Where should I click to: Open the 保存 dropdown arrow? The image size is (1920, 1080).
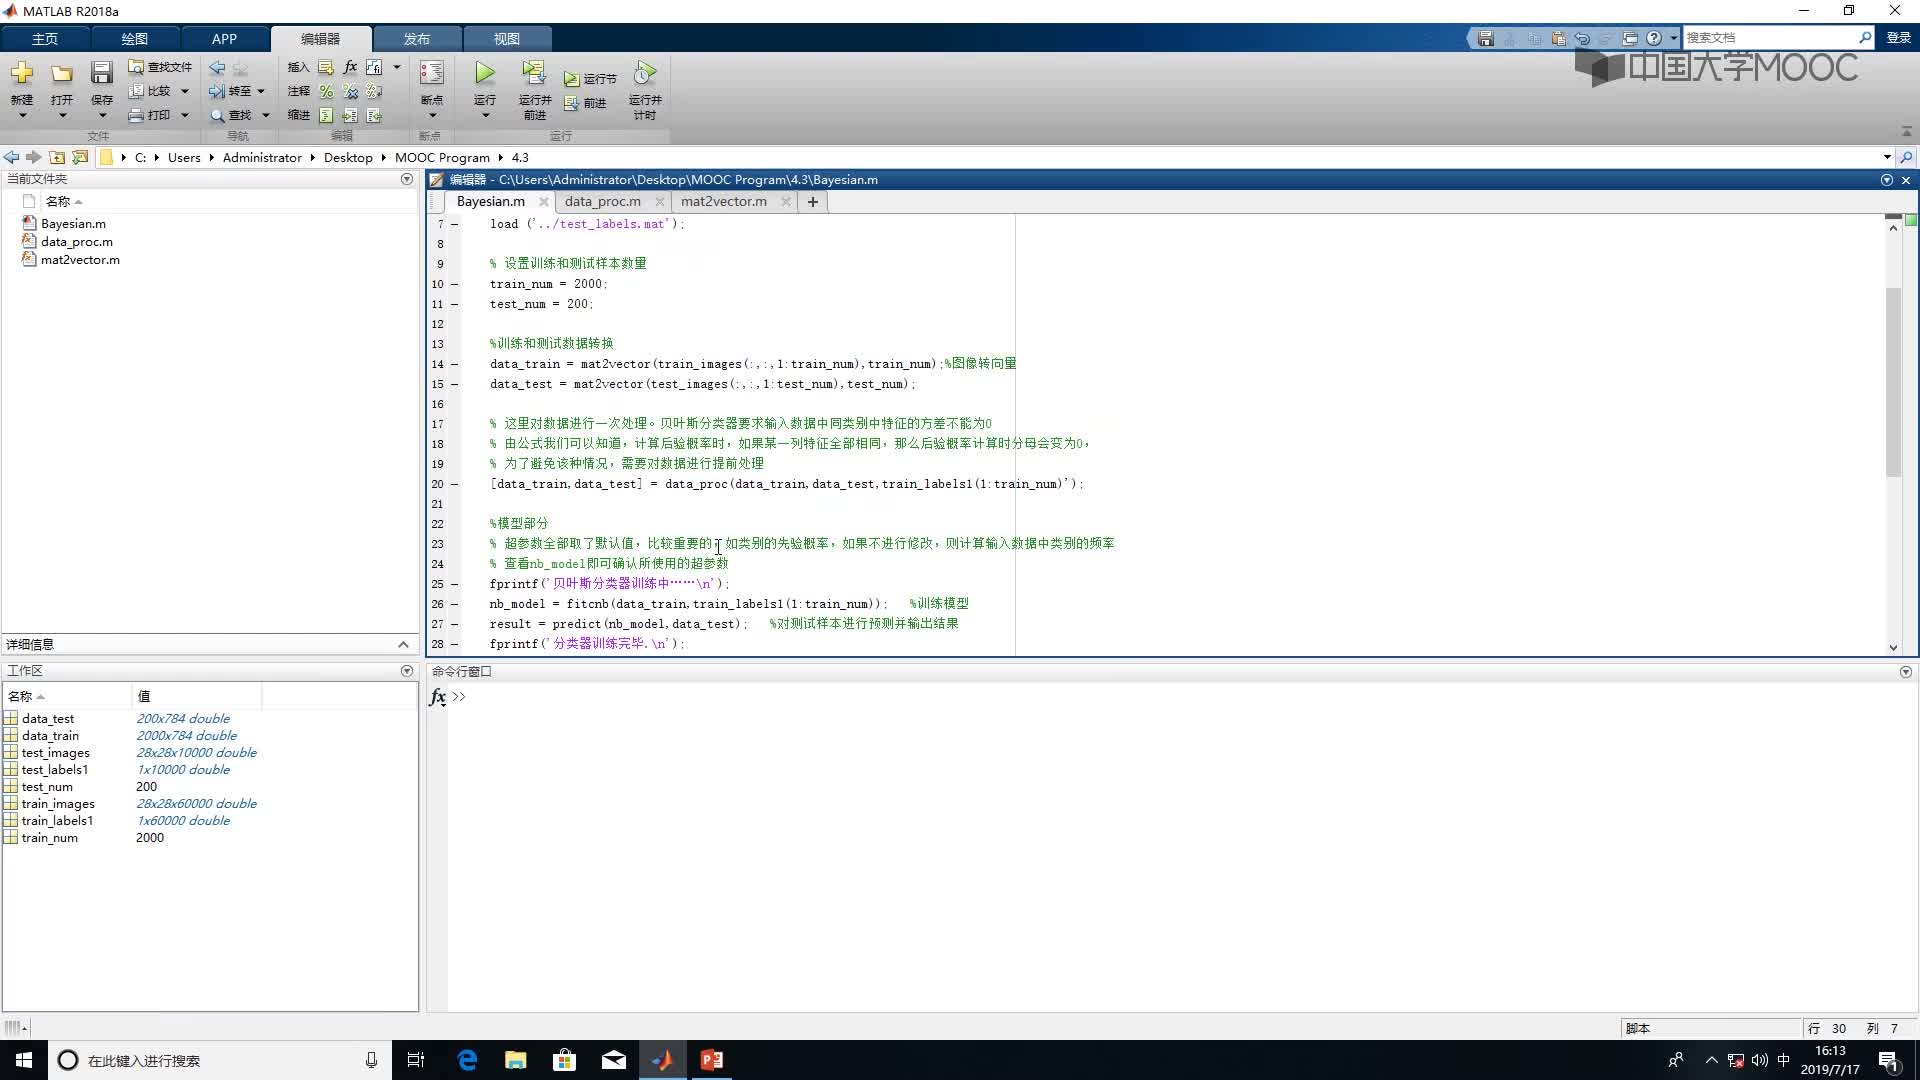(x=102, y=116)
